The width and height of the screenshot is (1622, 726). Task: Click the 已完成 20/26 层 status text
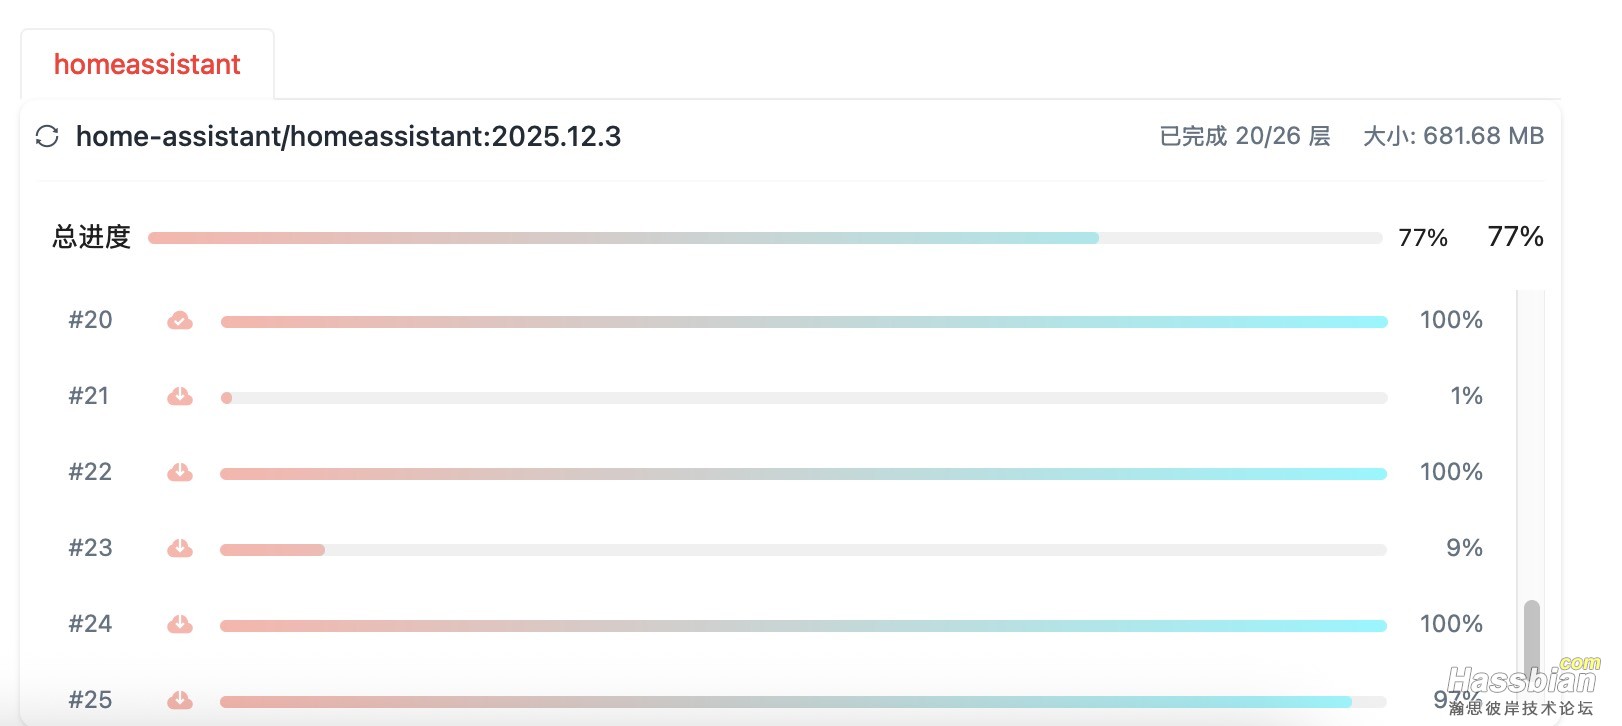1244,136
